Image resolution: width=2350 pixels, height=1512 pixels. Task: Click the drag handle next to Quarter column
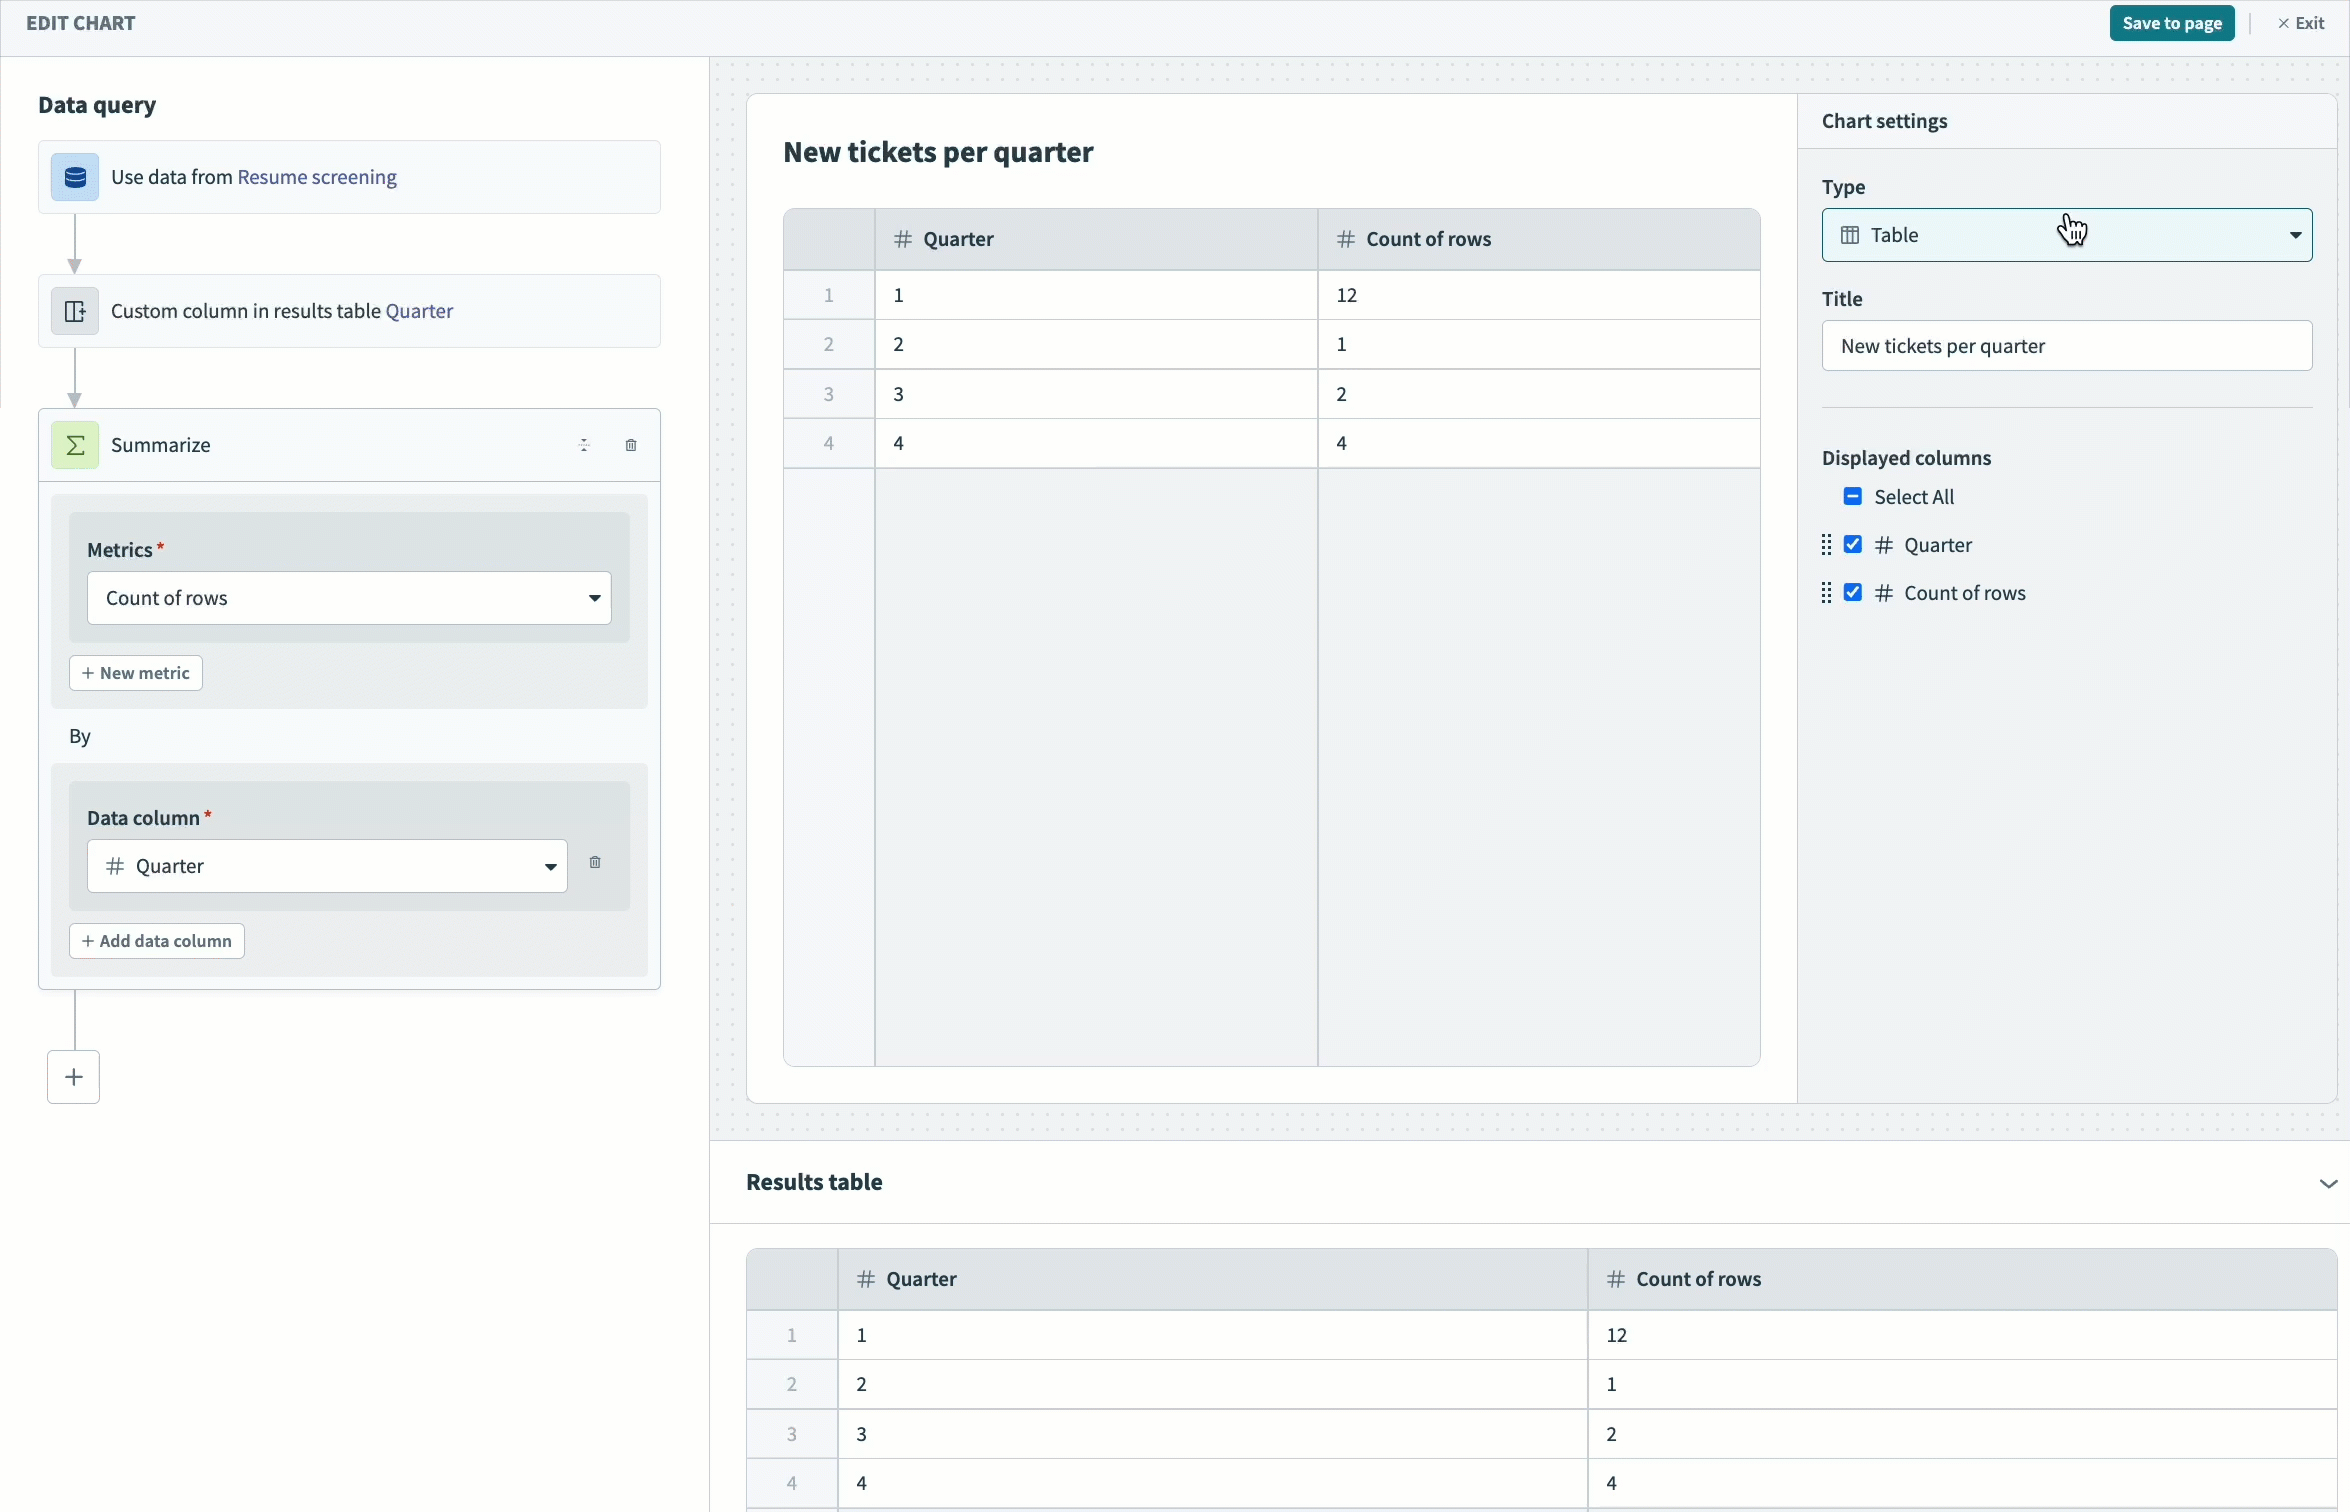1825,545
